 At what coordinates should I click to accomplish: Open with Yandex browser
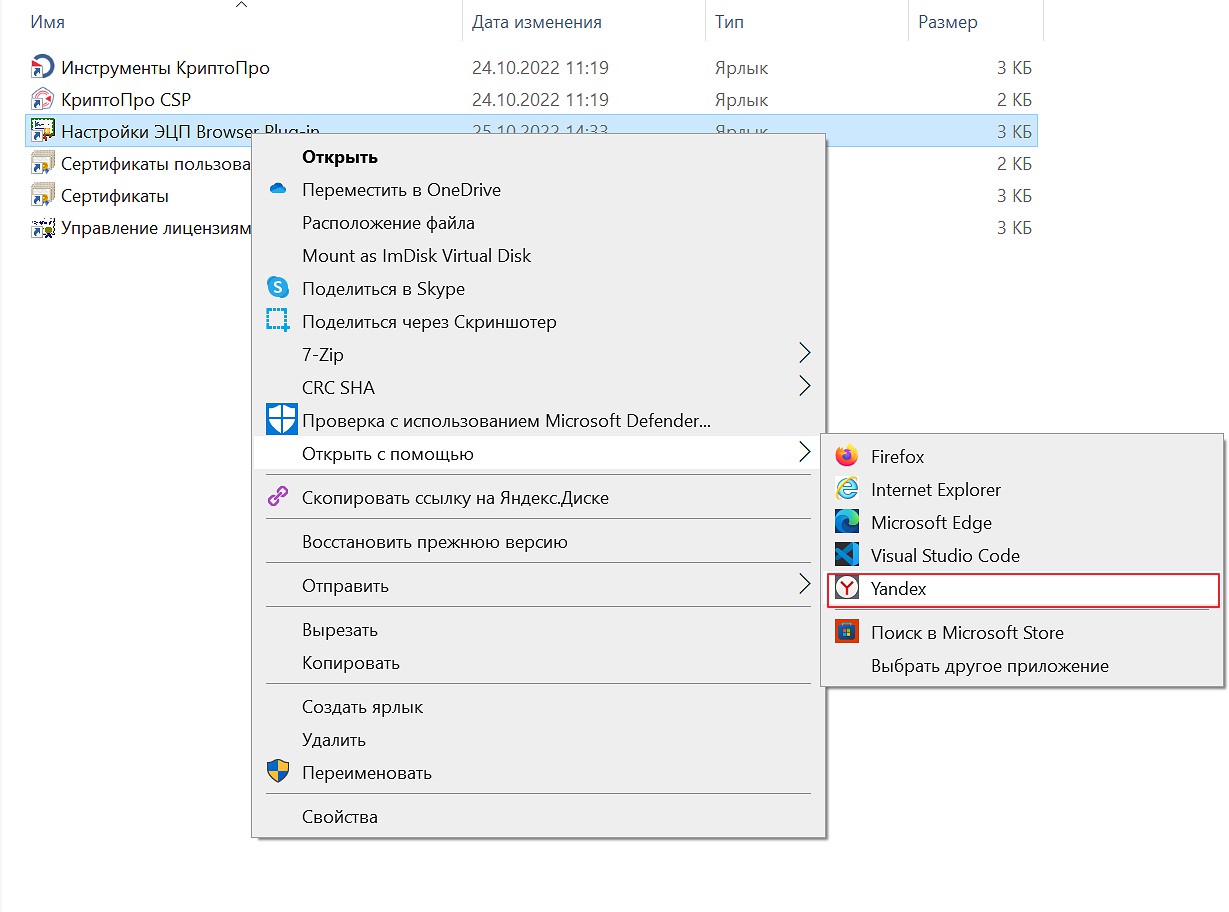click(1022, 589)
